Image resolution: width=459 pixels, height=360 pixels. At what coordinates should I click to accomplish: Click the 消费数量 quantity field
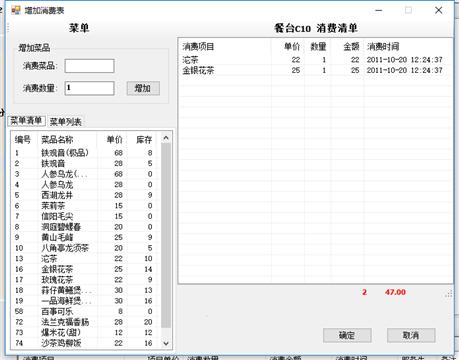89,88
